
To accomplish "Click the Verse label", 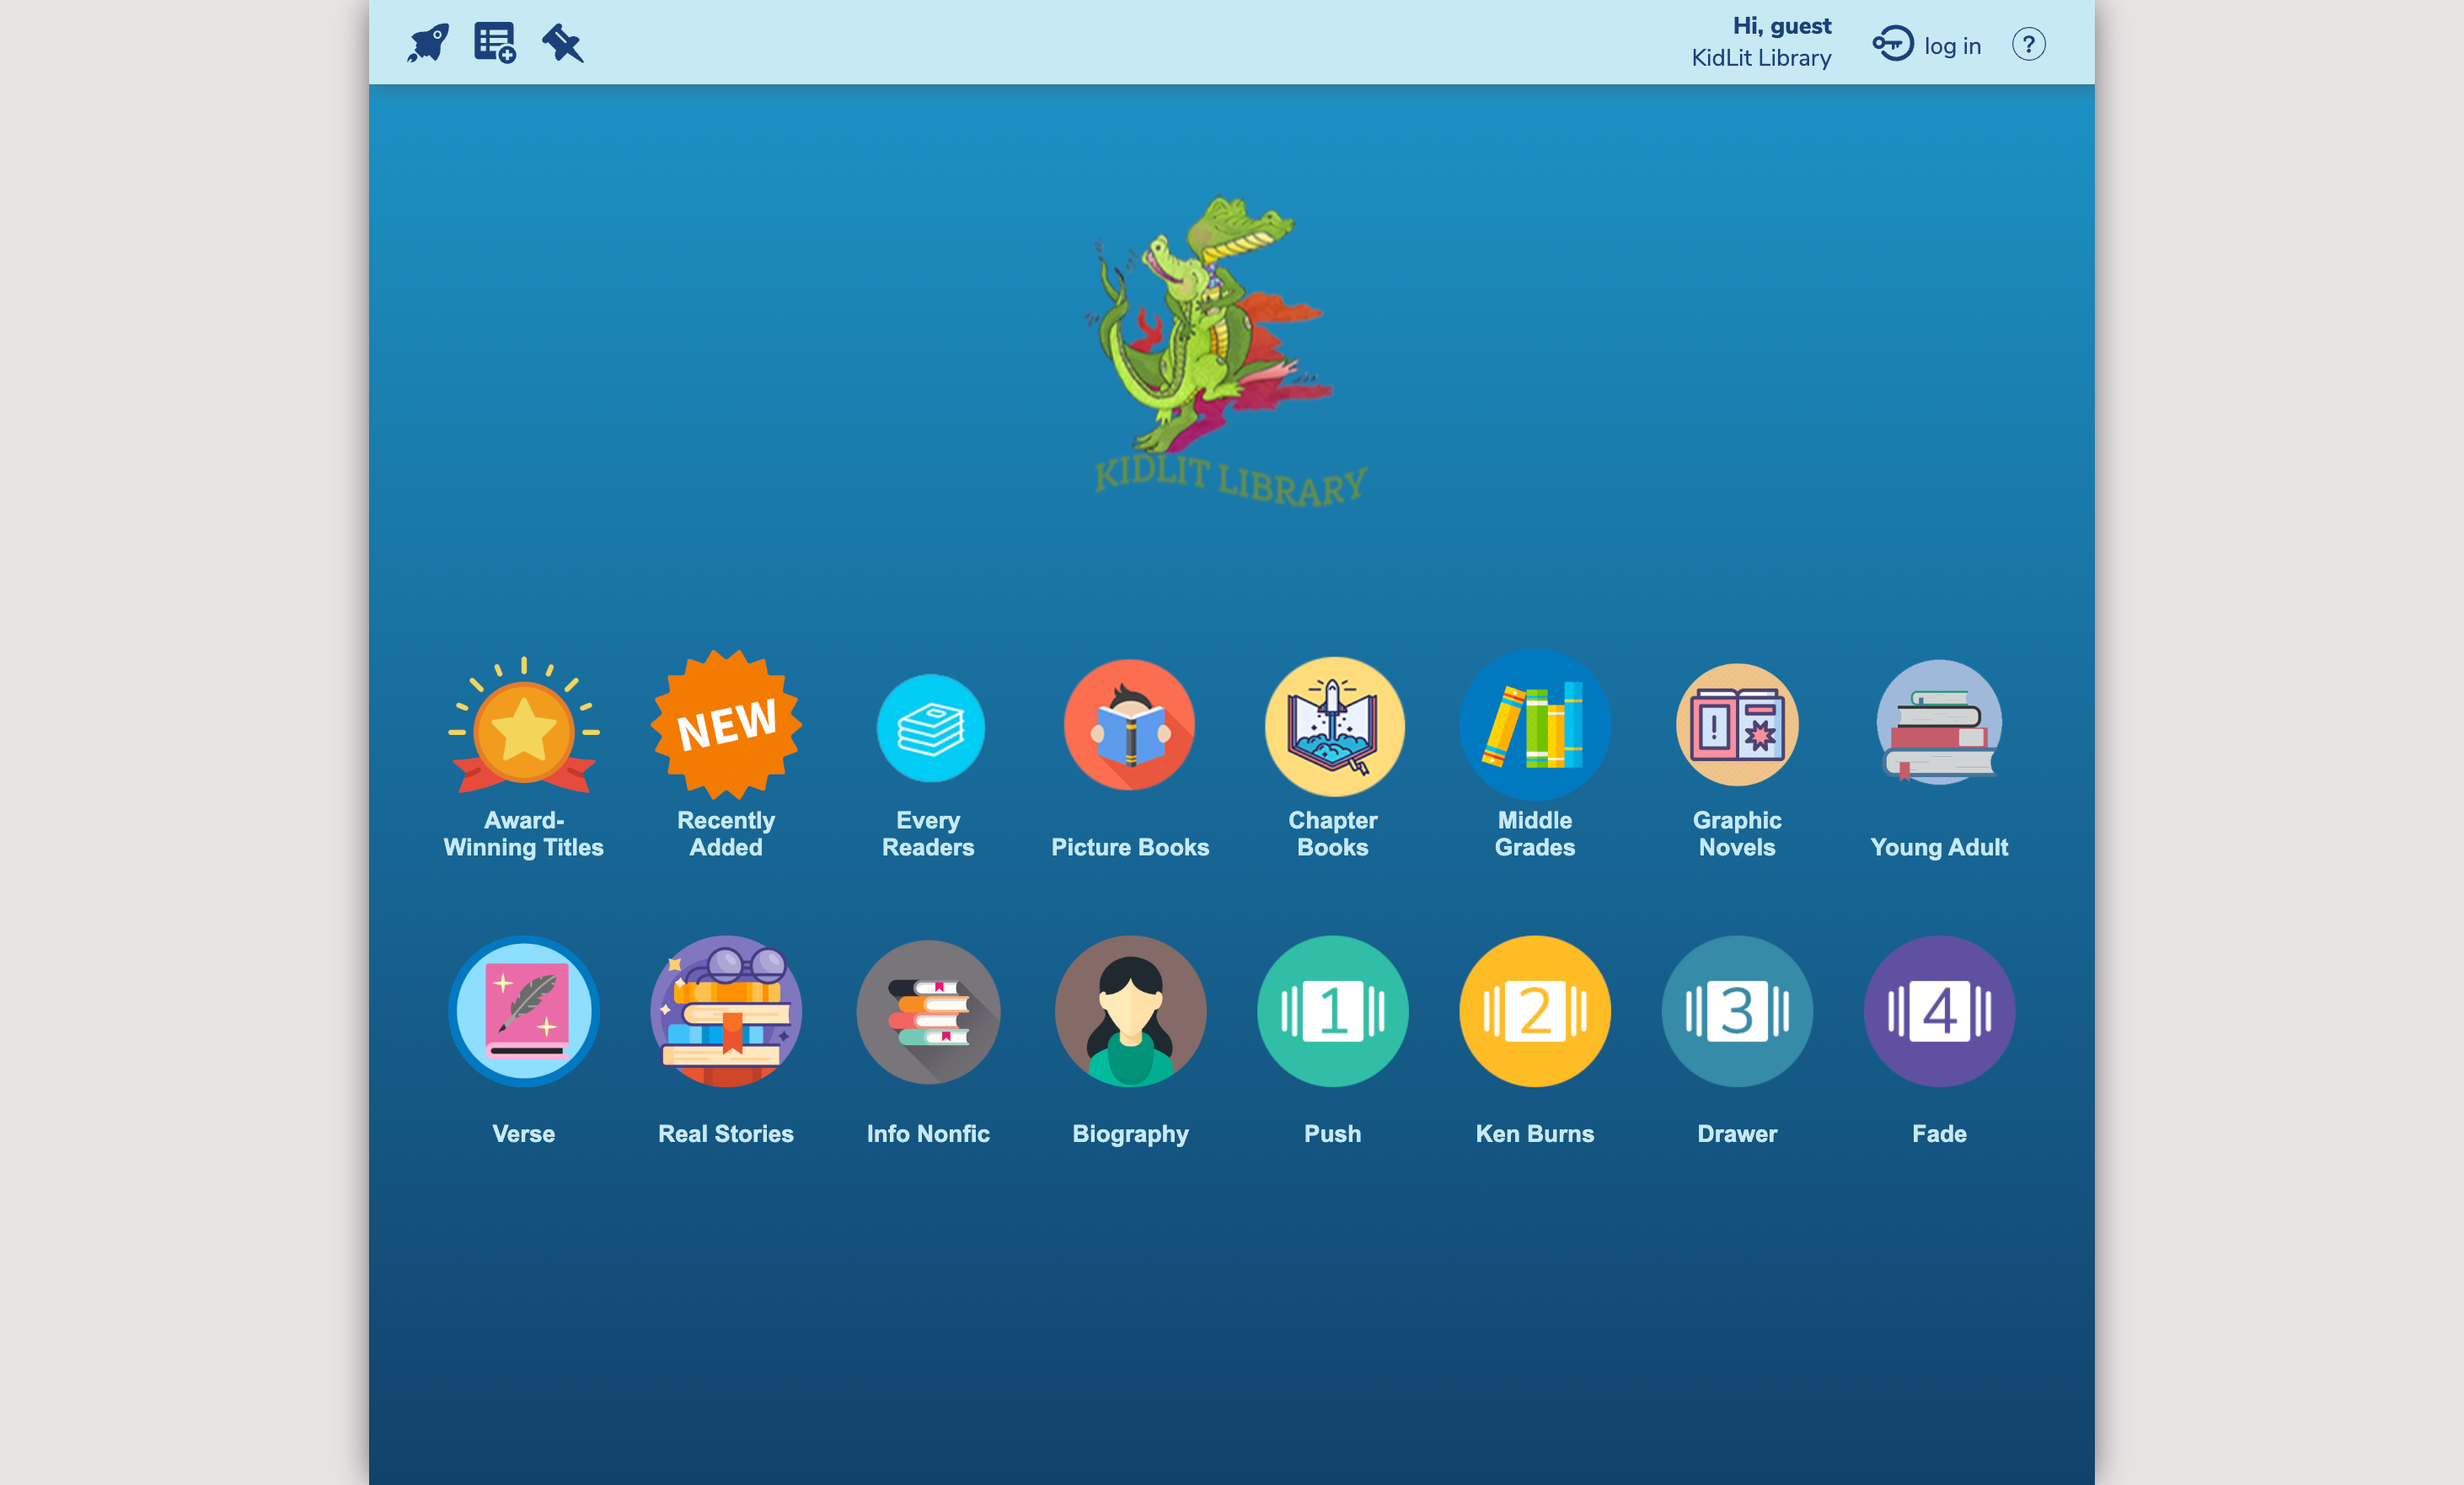I will pyautogui.click(x=524, y=1133).
